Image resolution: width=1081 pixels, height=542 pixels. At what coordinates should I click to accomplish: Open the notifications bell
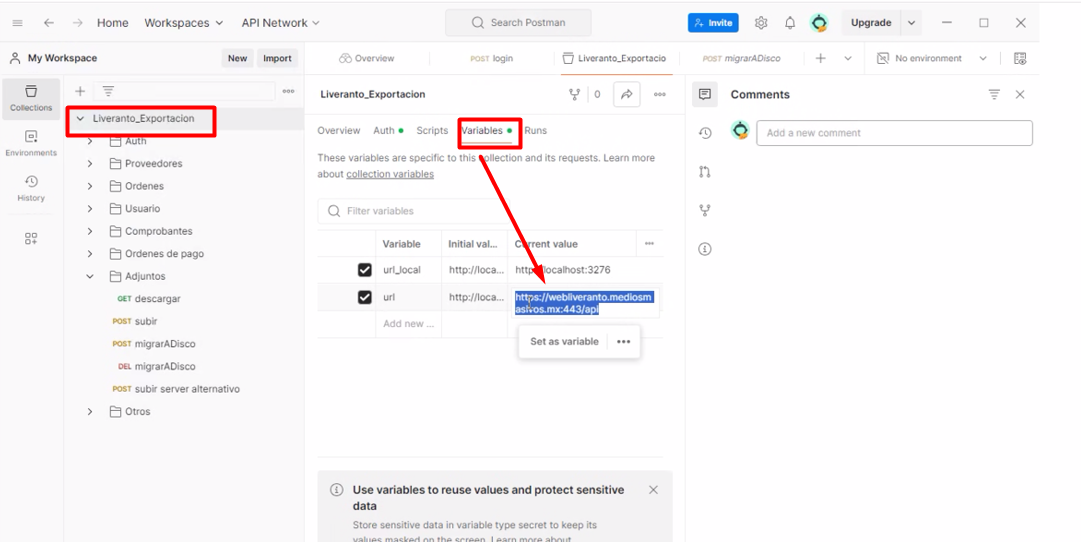point(790,23)
